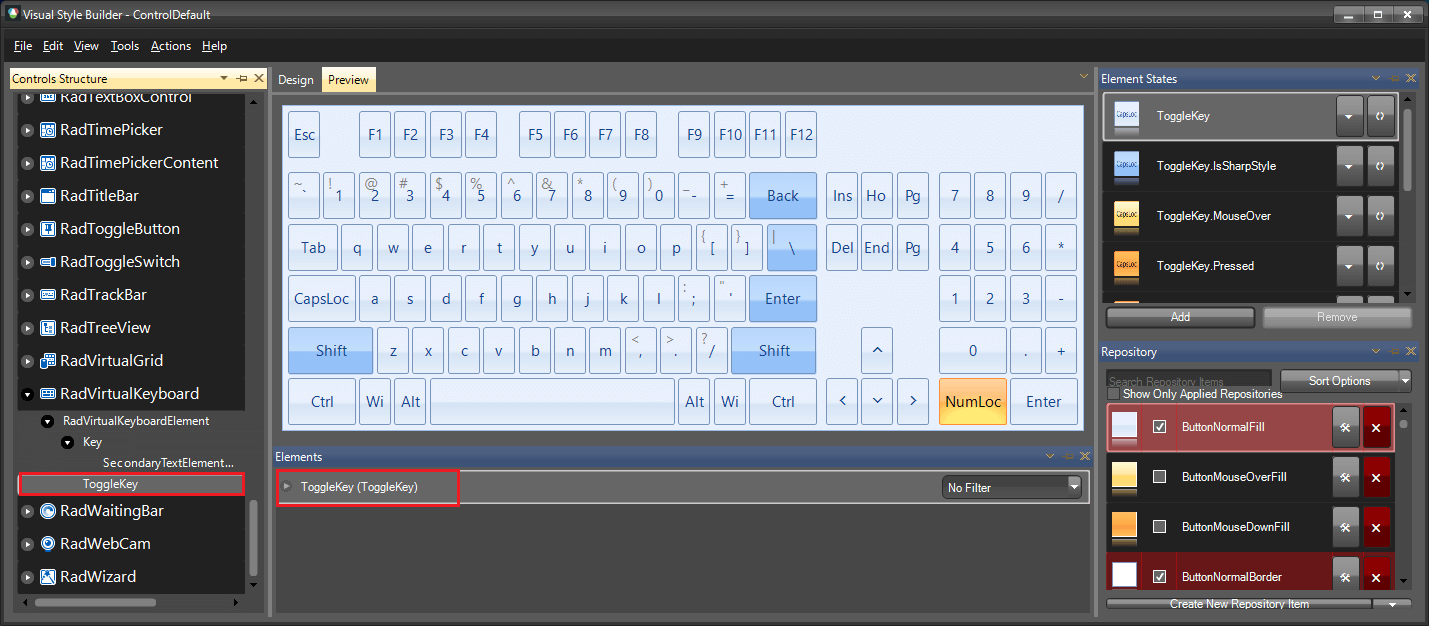Click the RadTreeView icon in the tree
The image size is (1429, 626).
(x=47, y=327)
